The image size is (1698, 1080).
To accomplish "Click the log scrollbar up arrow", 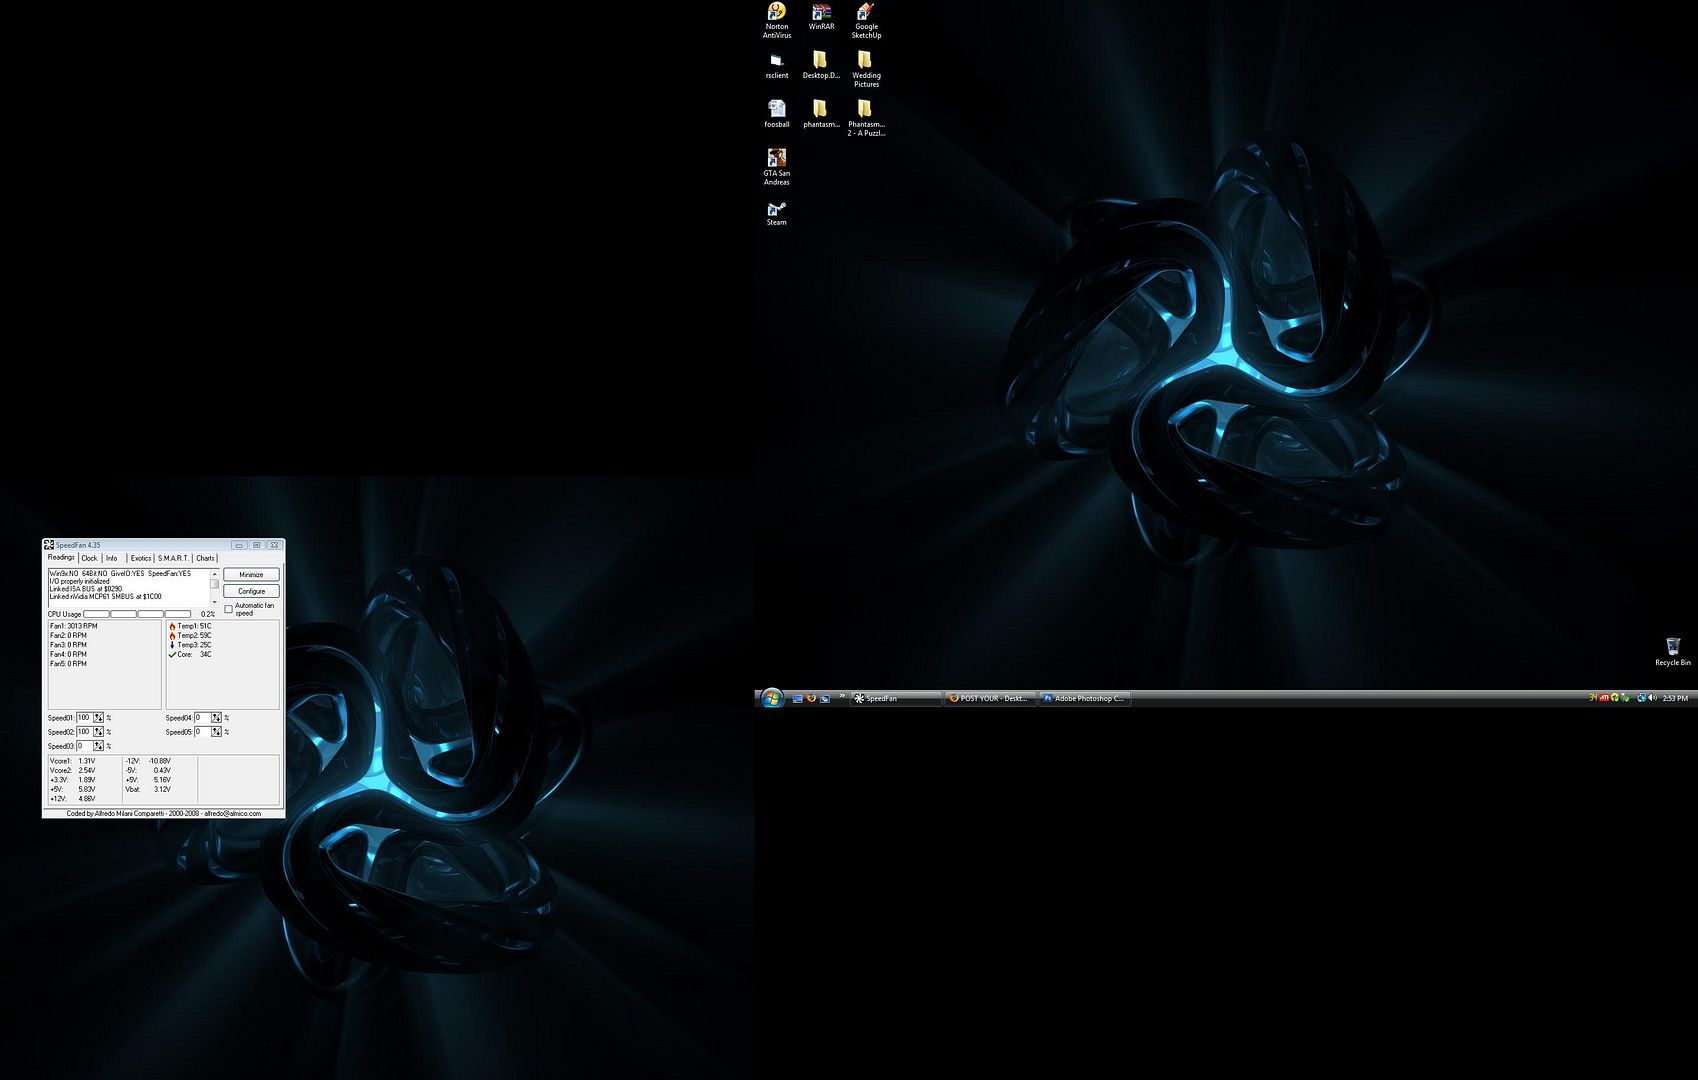I will [x=214, y=574].
